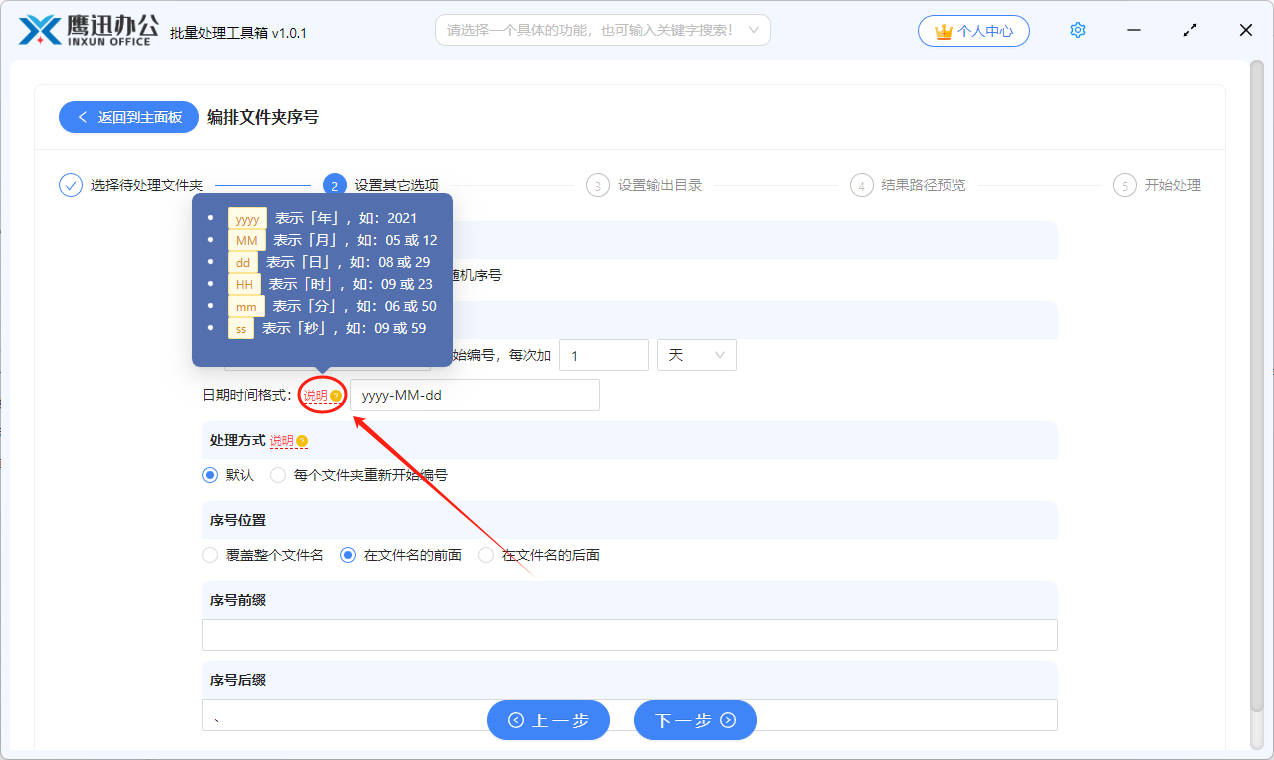The height and width of the screenshot is (760, 1274).
Task: Click the 序号后缀 input field
Action: 630,715
